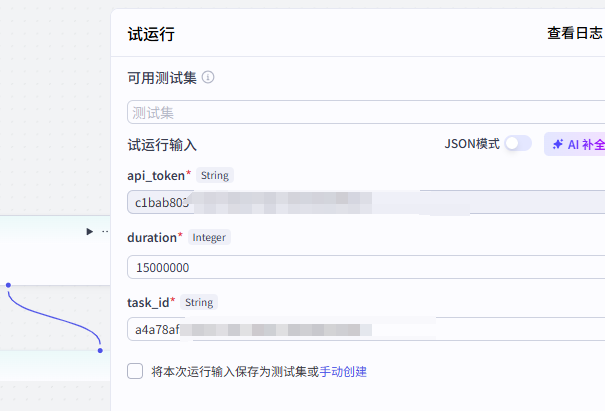Open 查看日志 to view logs
Image resolution: width=605 pixels, height=411 pixels.
pyautogui.click(x=574, y=33)
